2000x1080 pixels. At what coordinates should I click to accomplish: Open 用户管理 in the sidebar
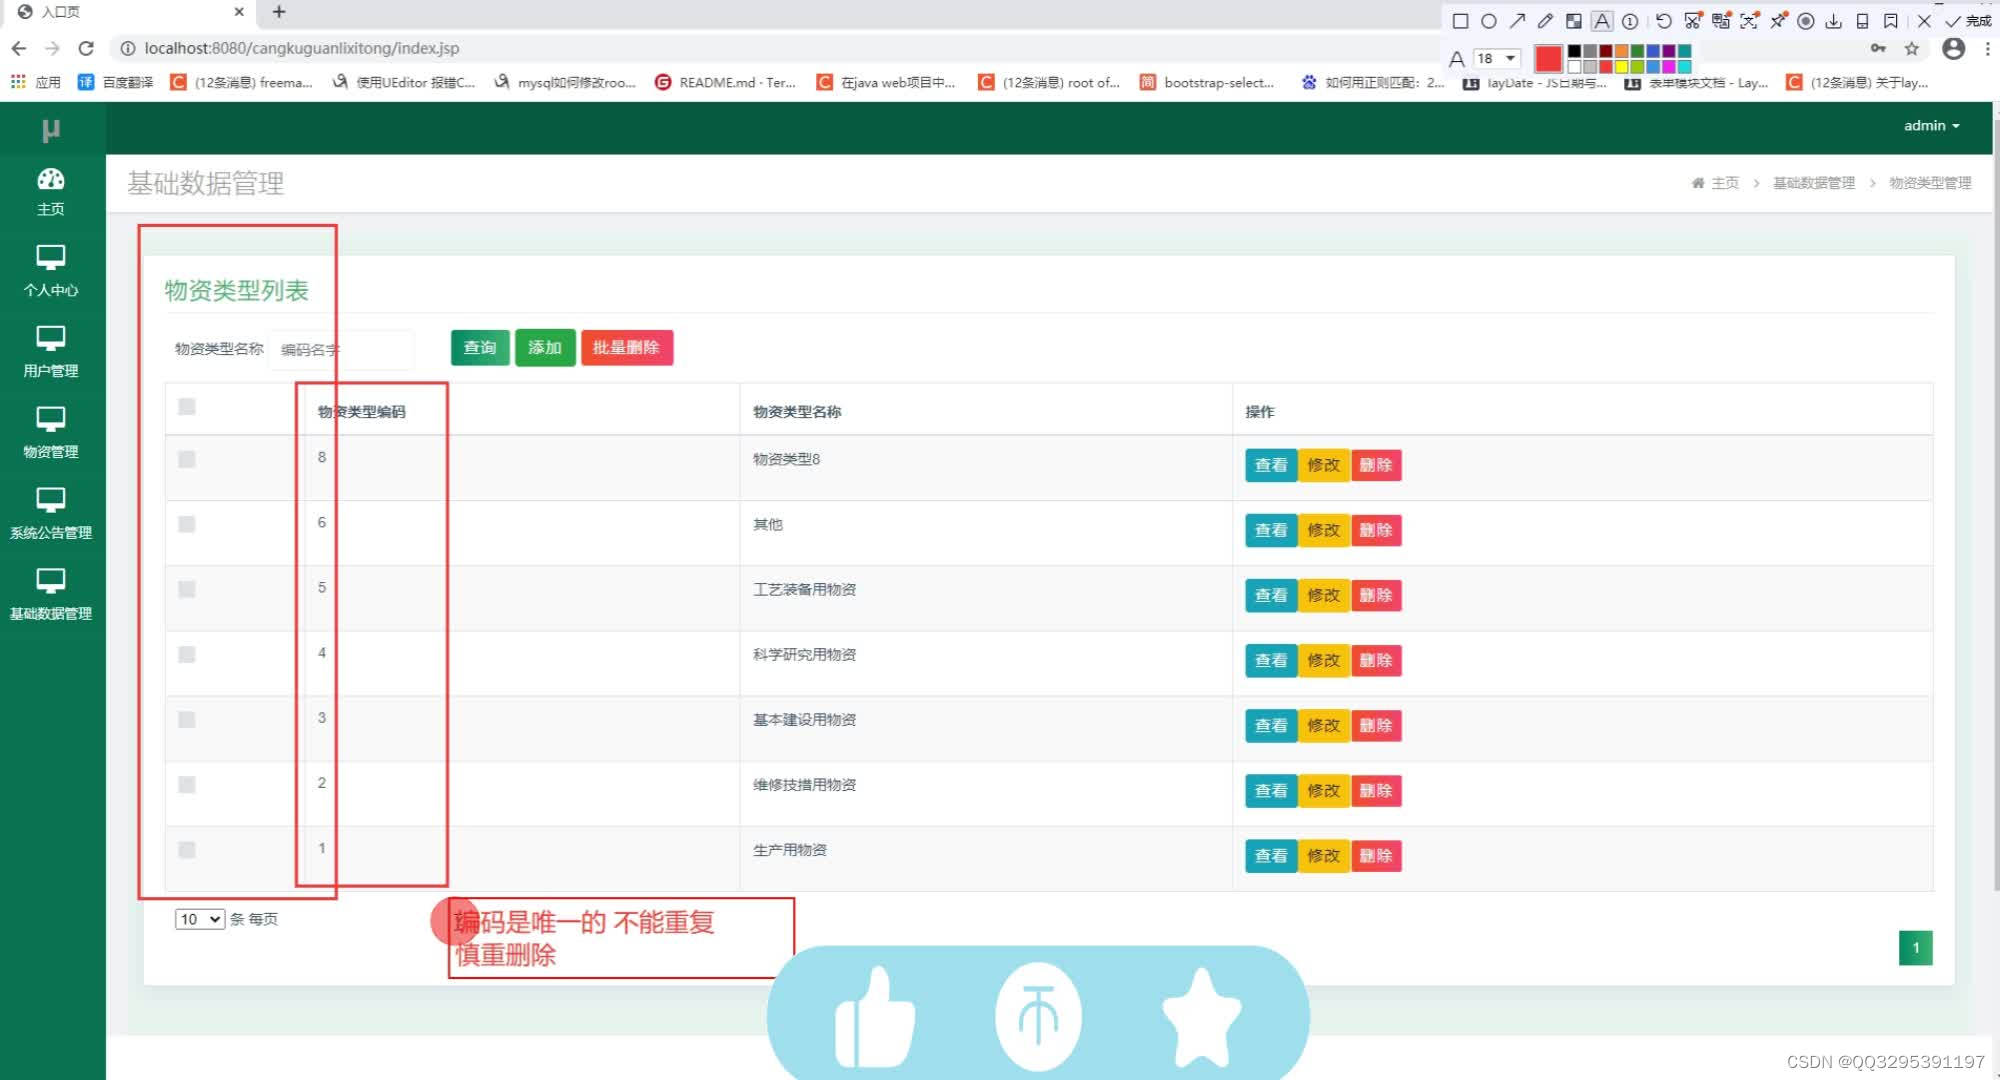pos(51,352)
